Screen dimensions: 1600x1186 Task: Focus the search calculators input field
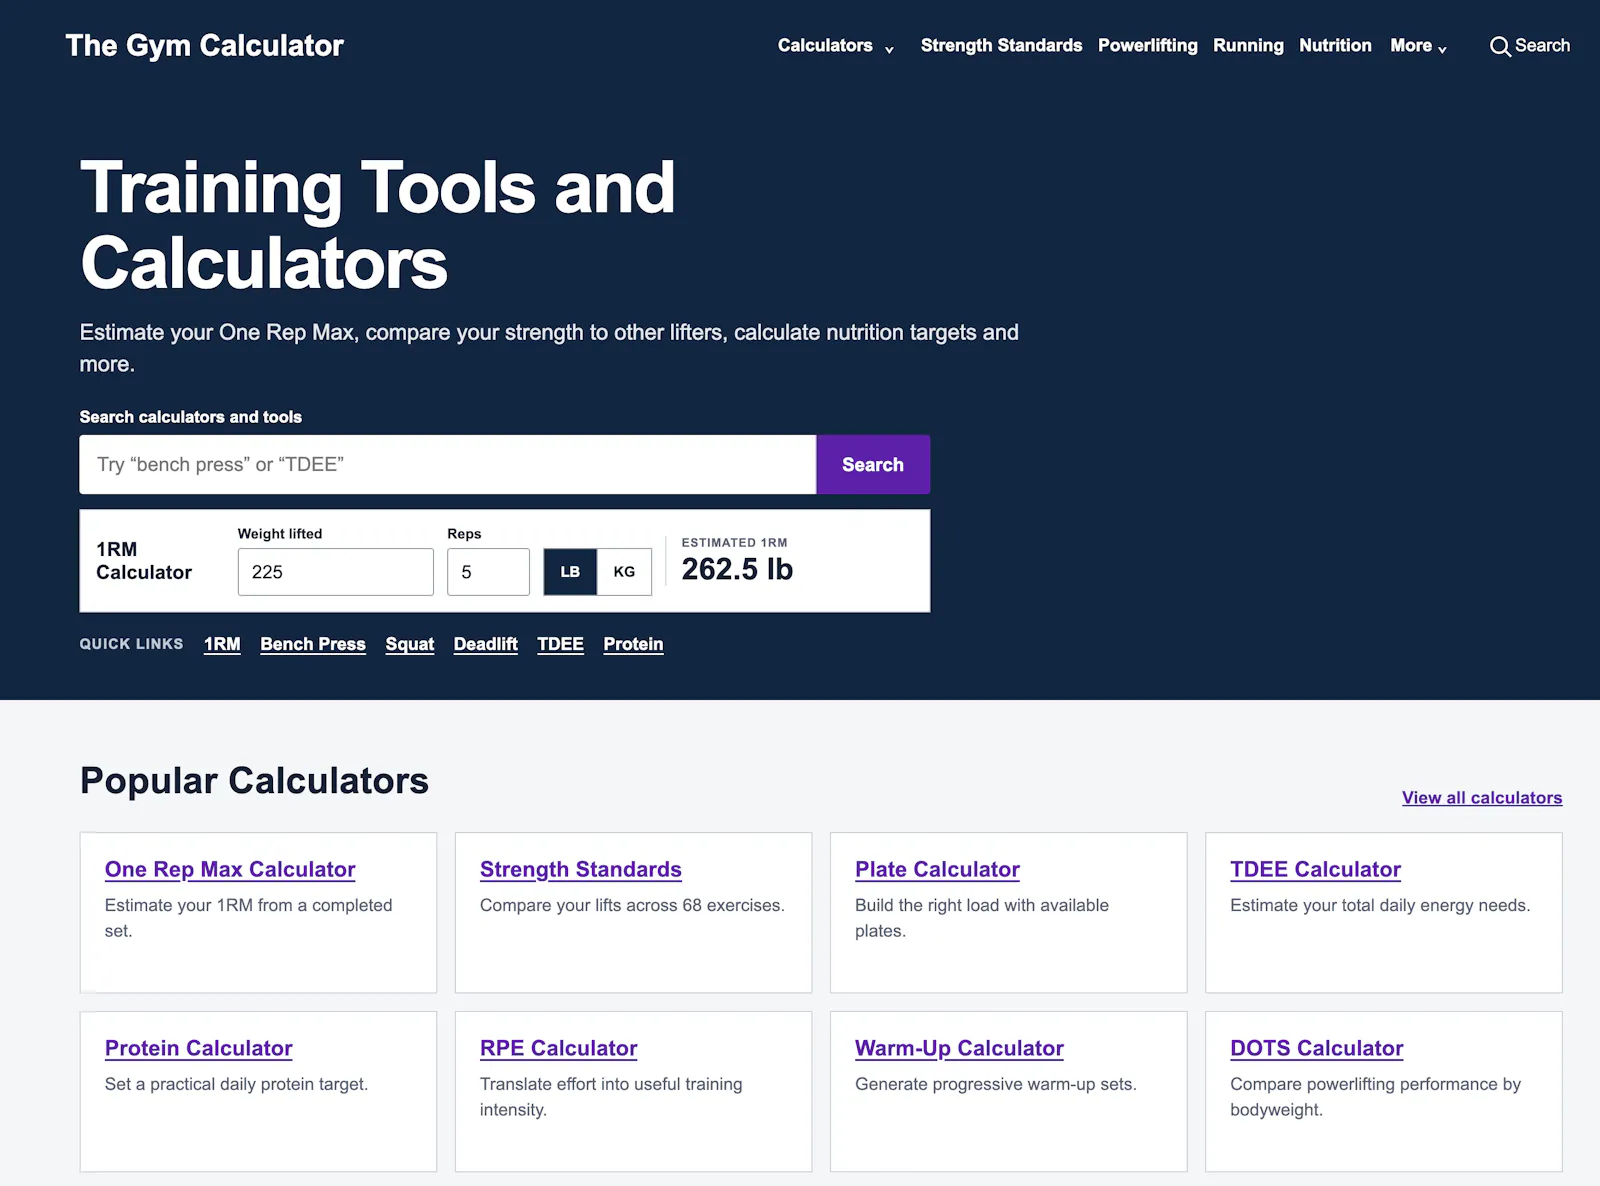448,464
